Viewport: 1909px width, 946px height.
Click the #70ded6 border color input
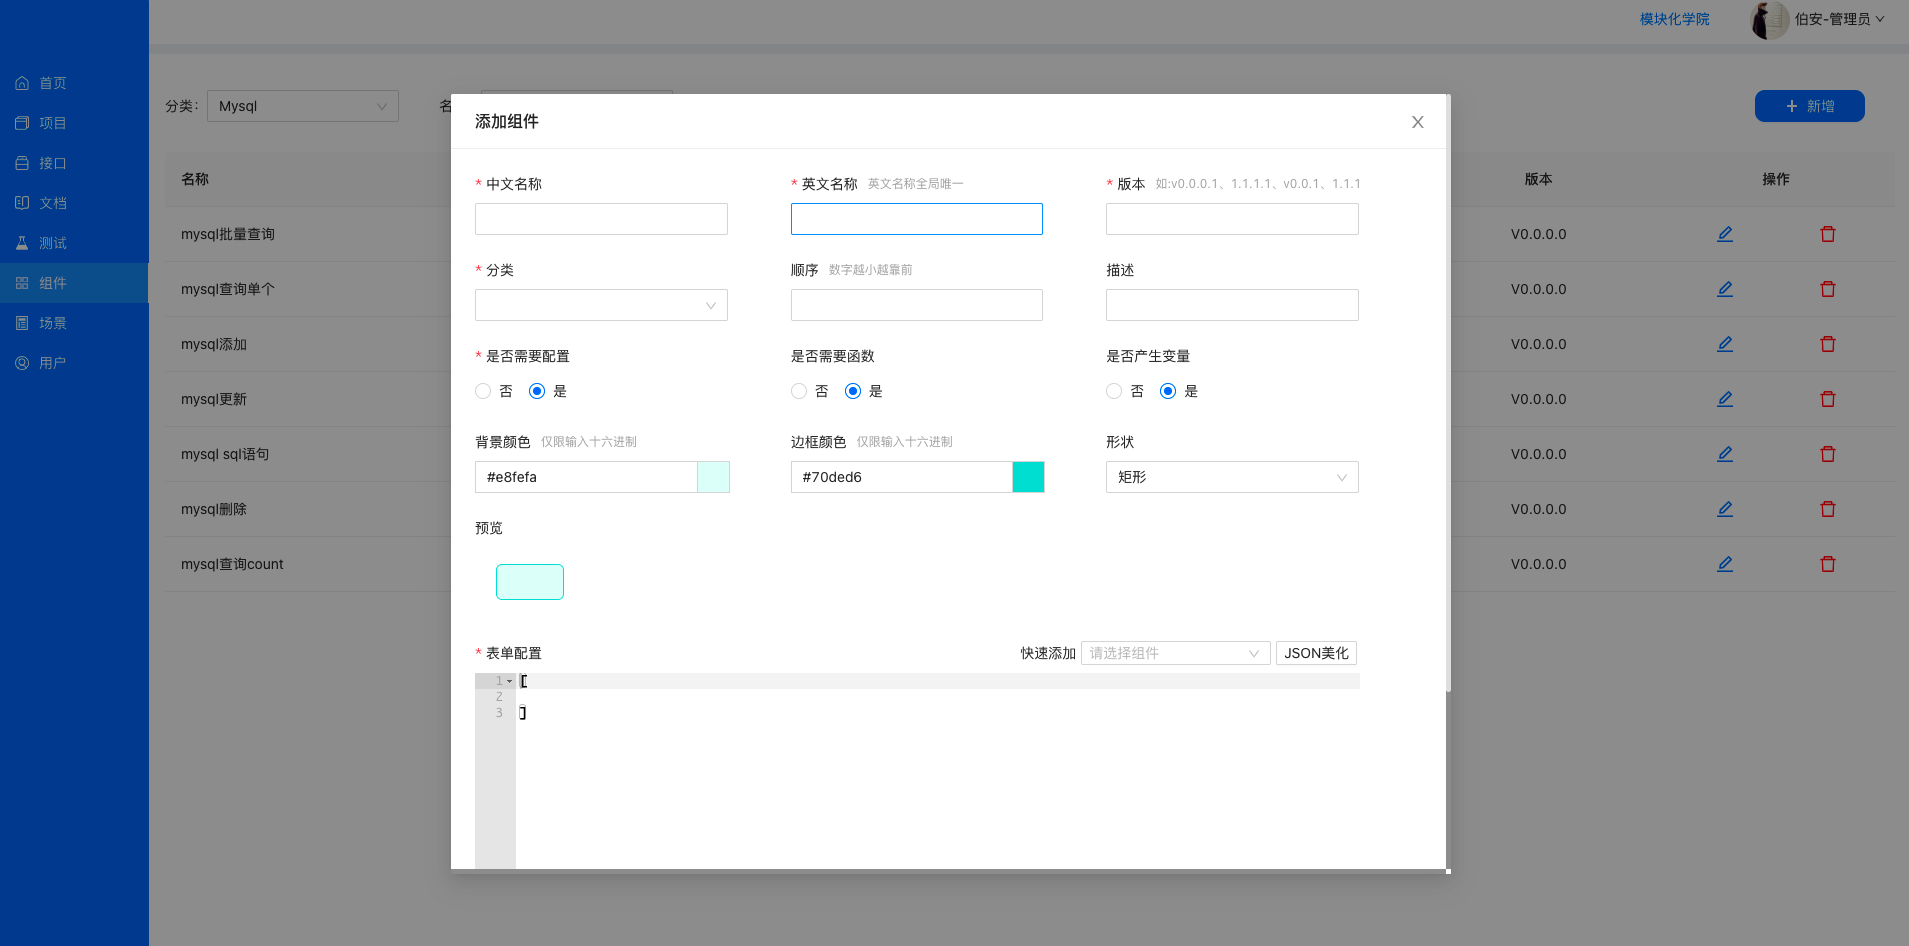[x=901, y=477]
